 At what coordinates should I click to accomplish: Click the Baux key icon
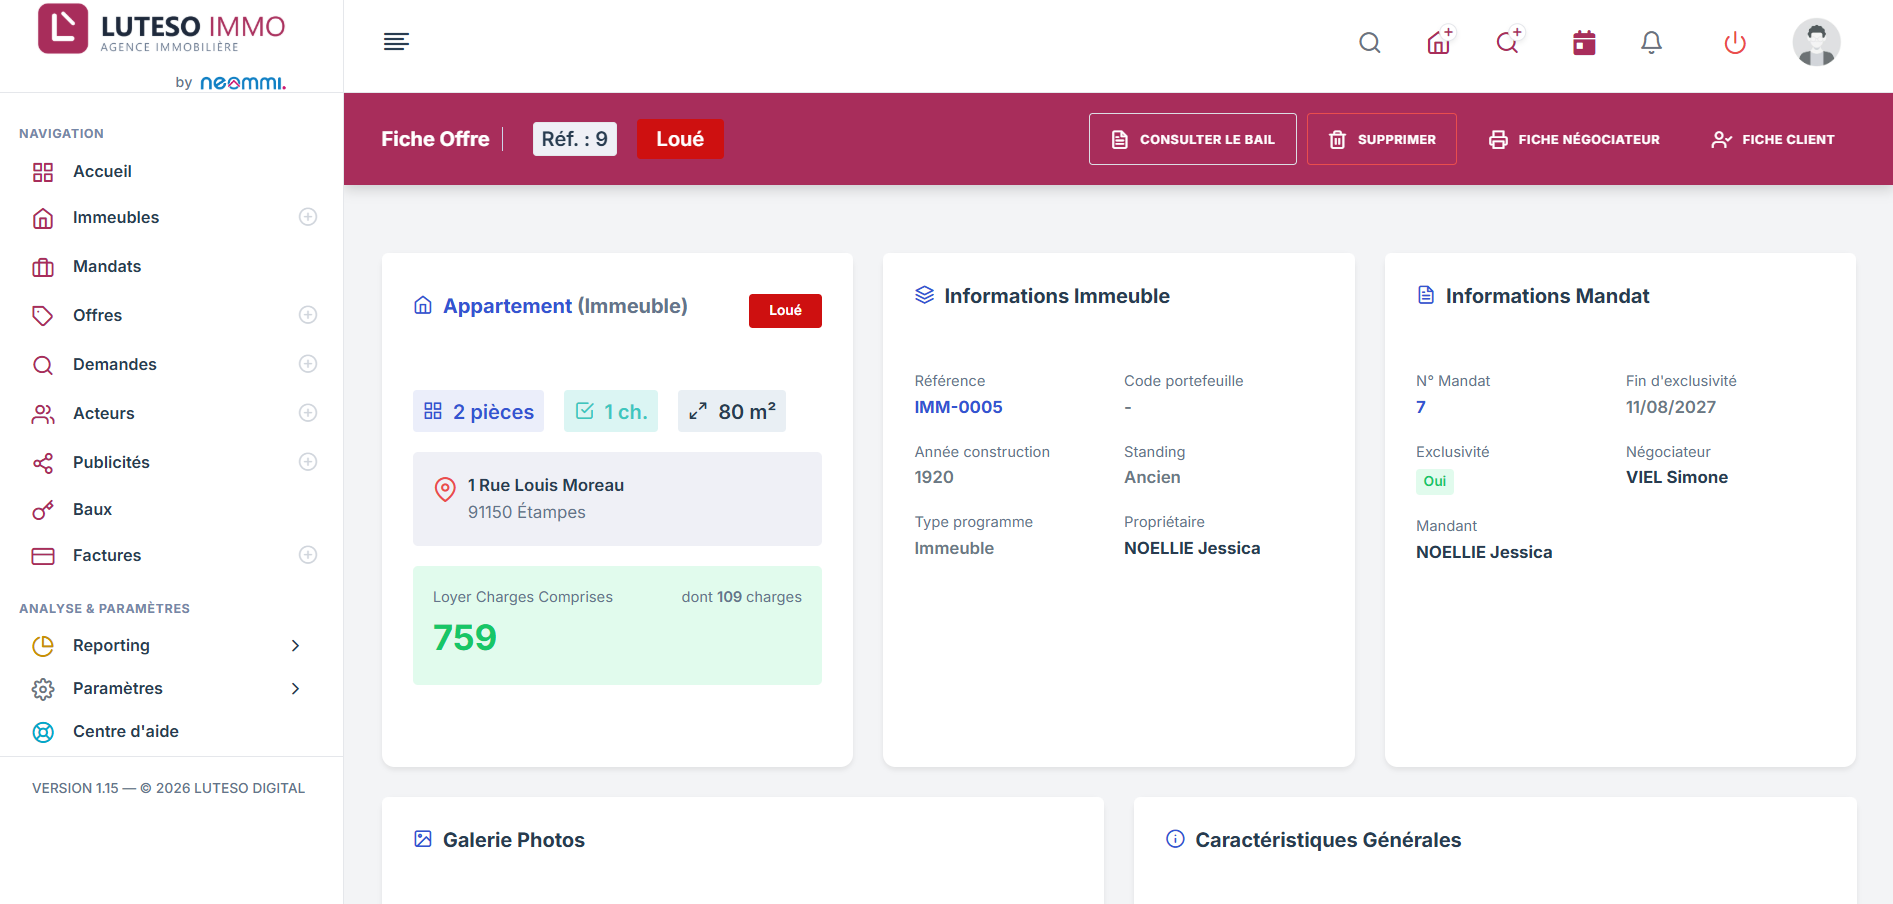point(43,510)
